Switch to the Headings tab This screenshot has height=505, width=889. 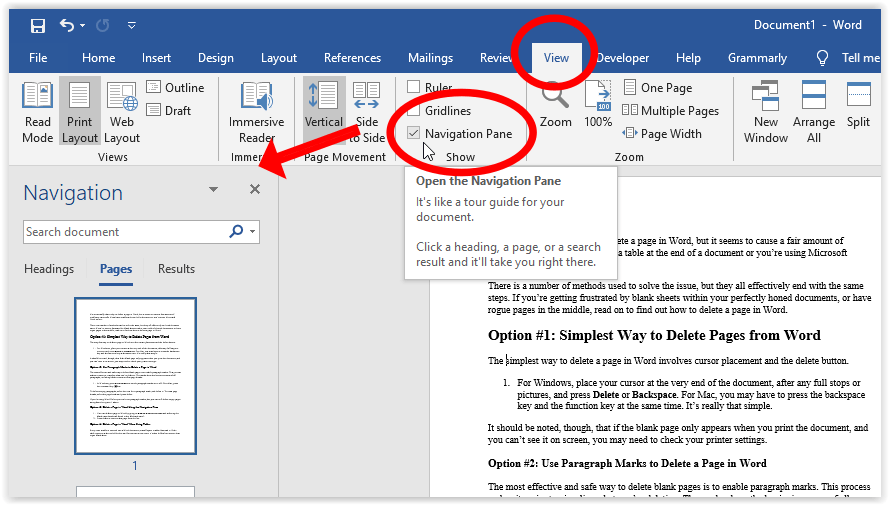point(49,269)
